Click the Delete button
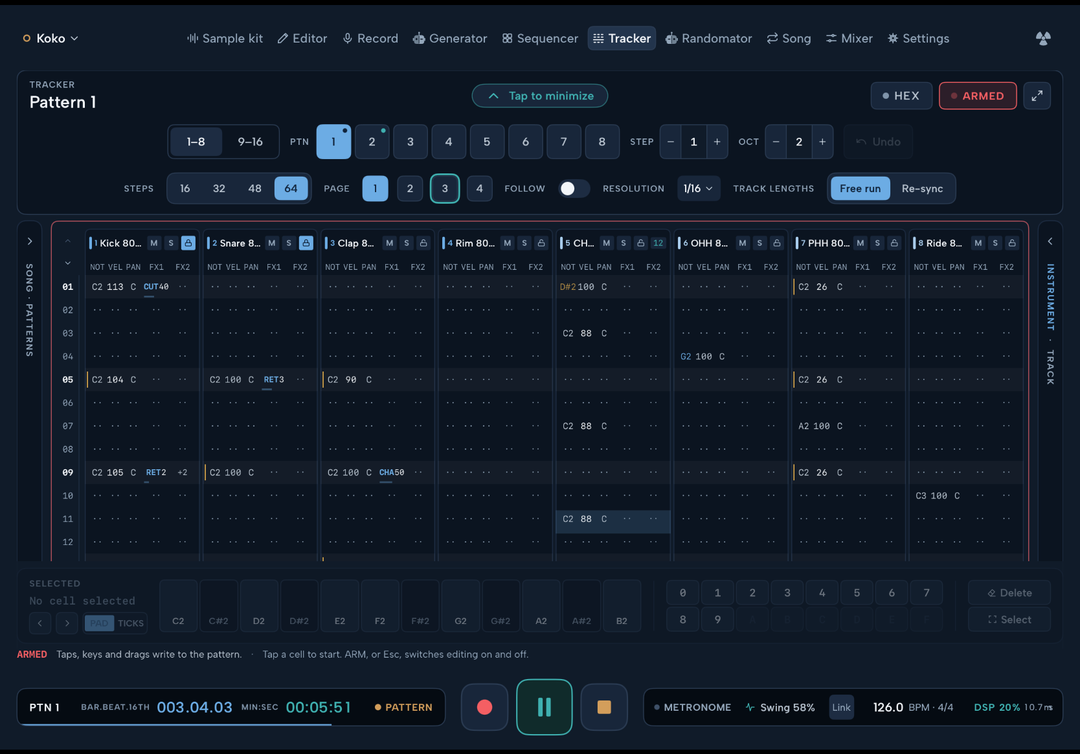 (x=1009, y=593)
